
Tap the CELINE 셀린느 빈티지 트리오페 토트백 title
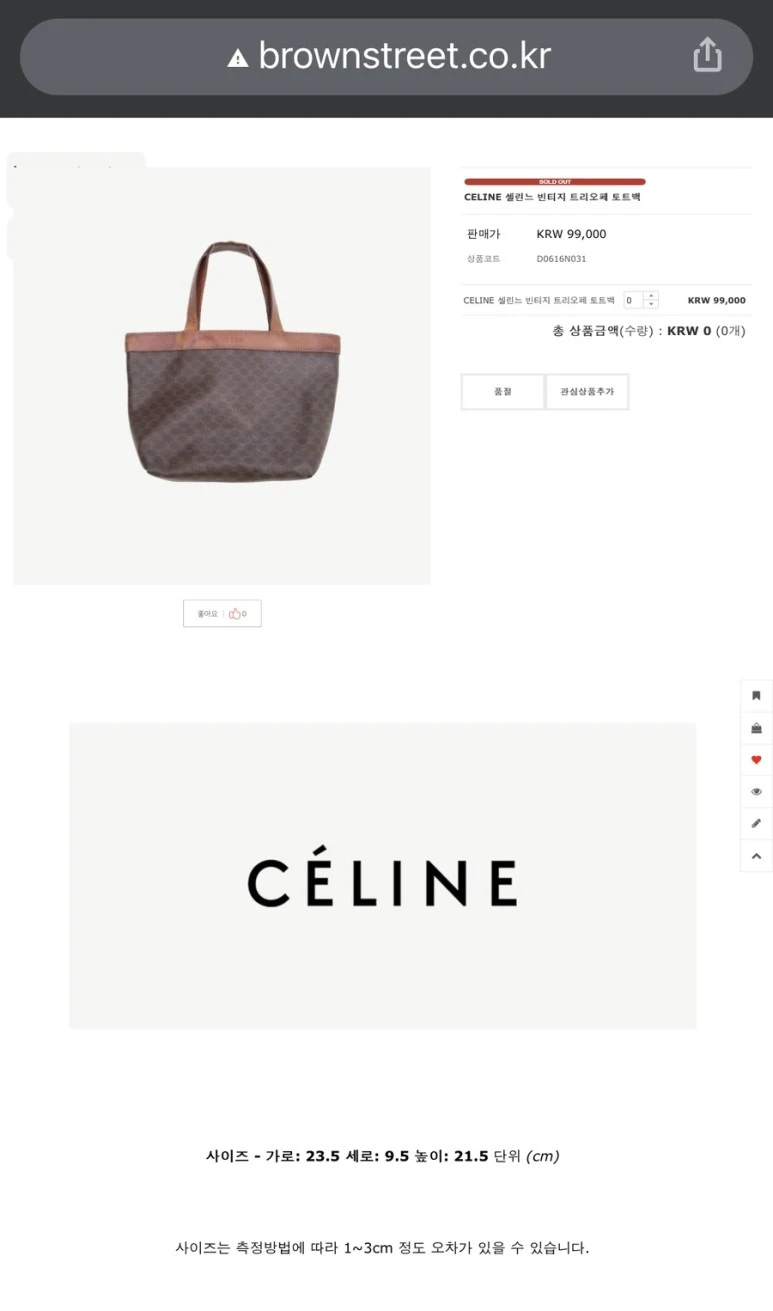tap(552, 198)
